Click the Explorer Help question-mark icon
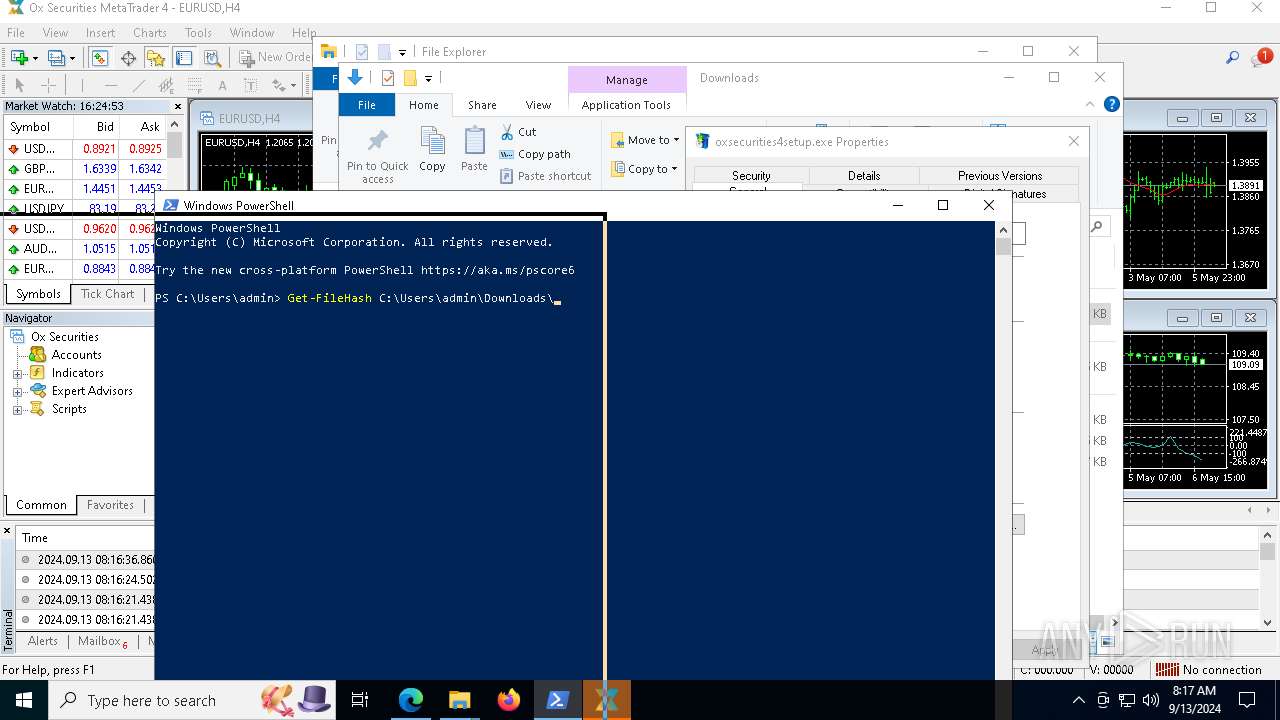Viewport: 1280px width, 720px height. [x=1111, y=104]
